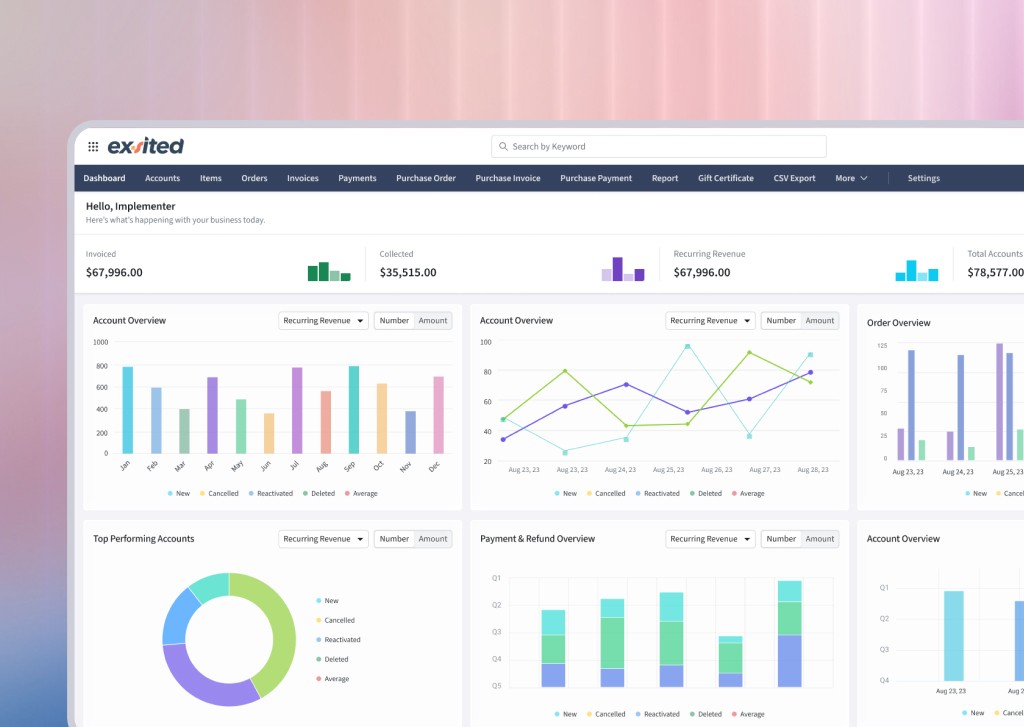Select Amount toggle in Payment & Refund Overview
The image size is (1024, 727).
pos(820,539)
